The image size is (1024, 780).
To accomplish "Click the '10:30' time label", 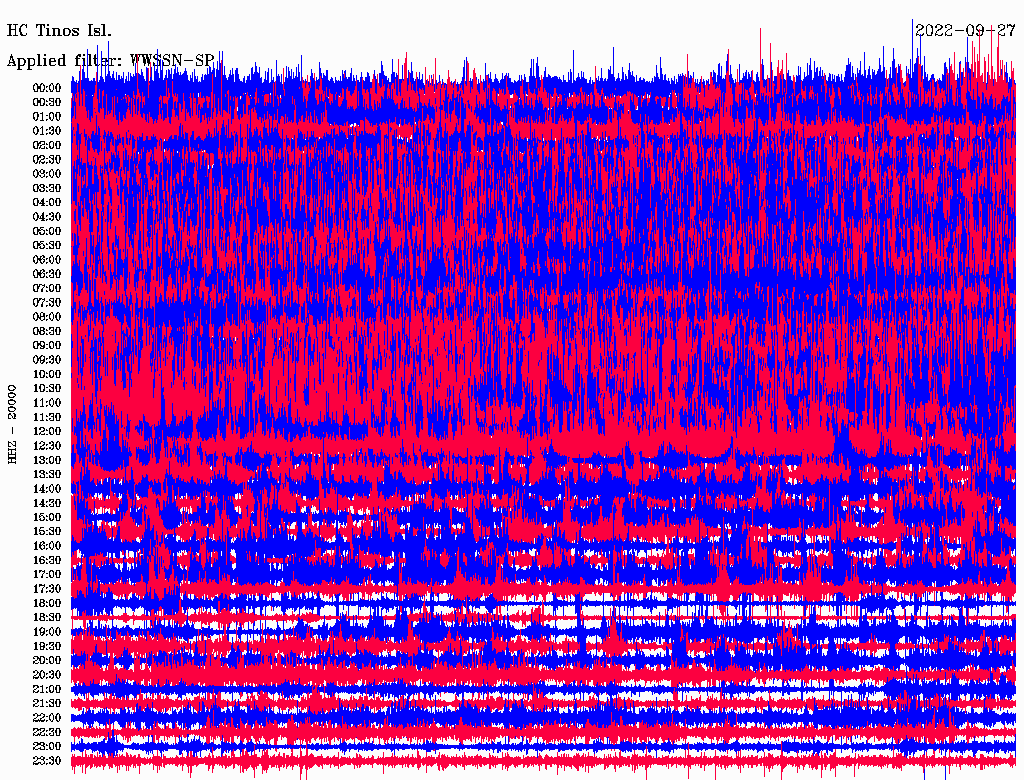I will coord(47,389).
